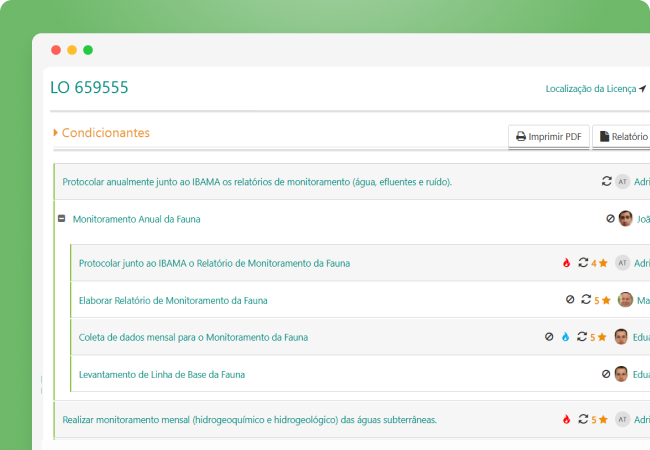Click the blue water drop icon on Coleta de dados row

[x=565, y=337]
